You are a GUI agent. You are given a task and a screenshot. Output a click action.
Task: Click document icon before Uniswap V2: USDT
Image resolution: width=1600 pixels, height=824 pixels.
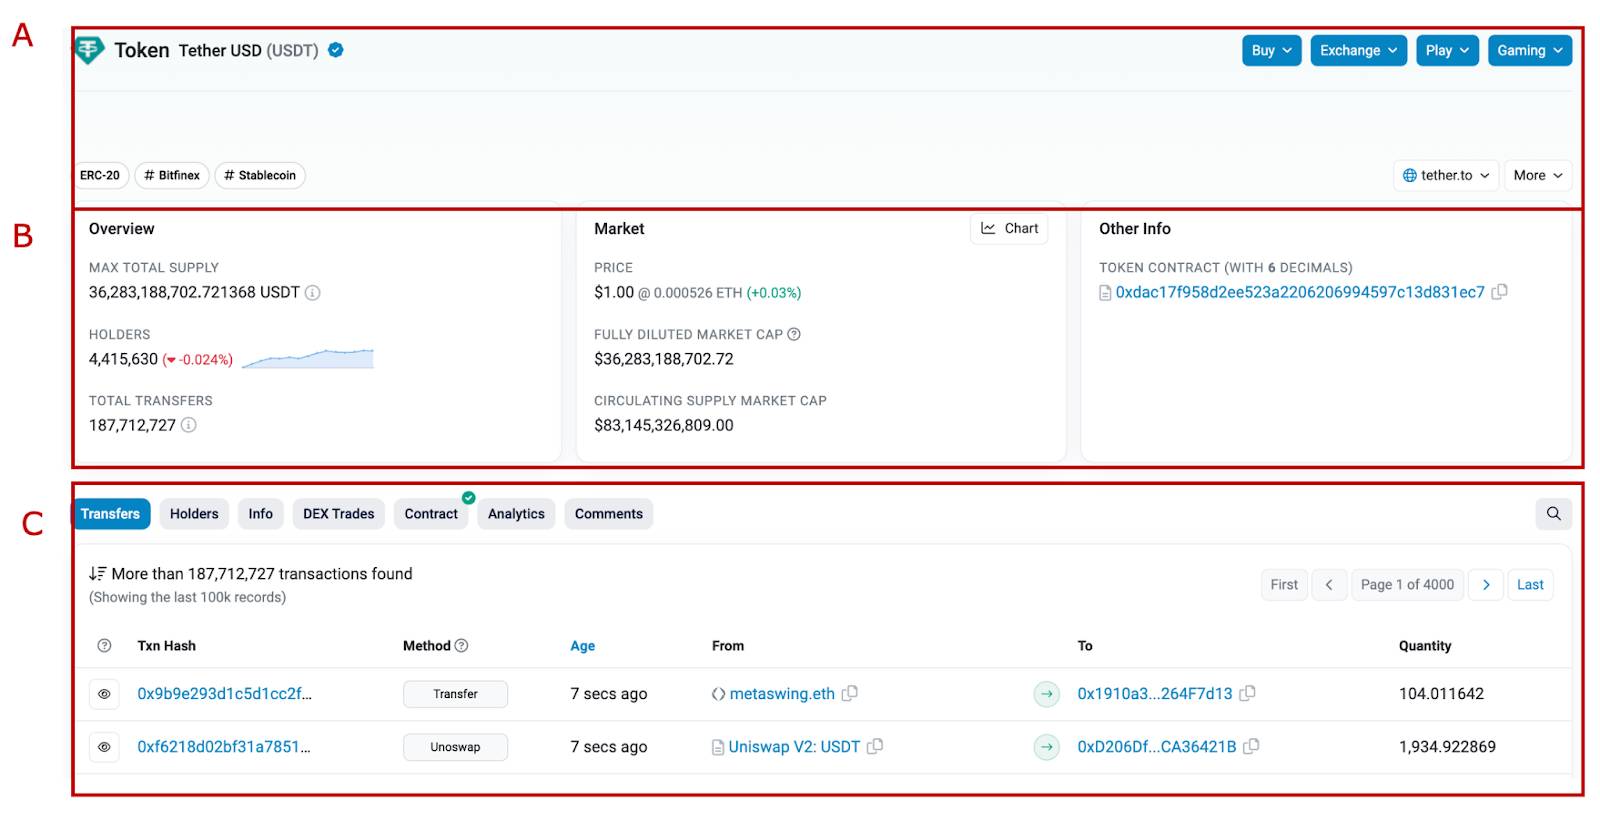(718, 747)
